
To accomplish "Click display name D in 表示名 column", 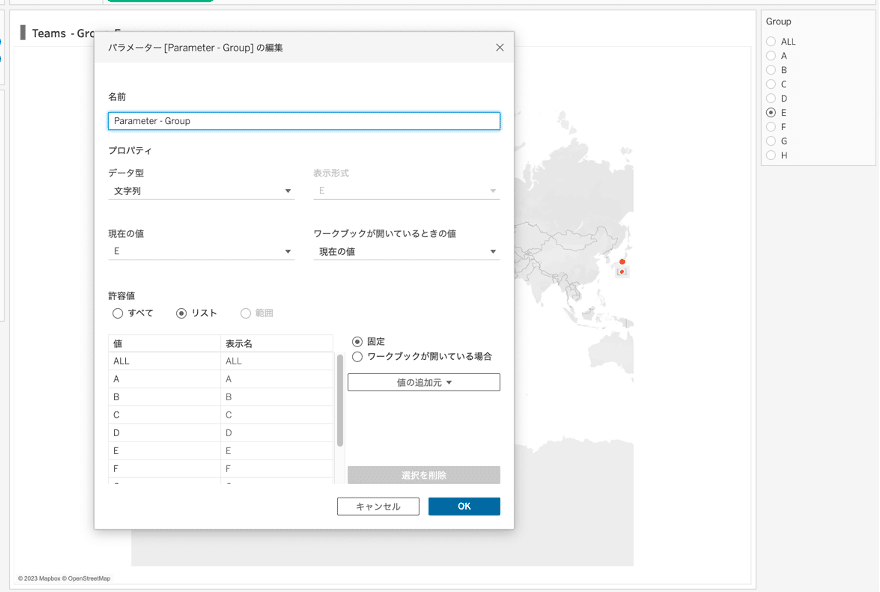I will tap(277, 433).
